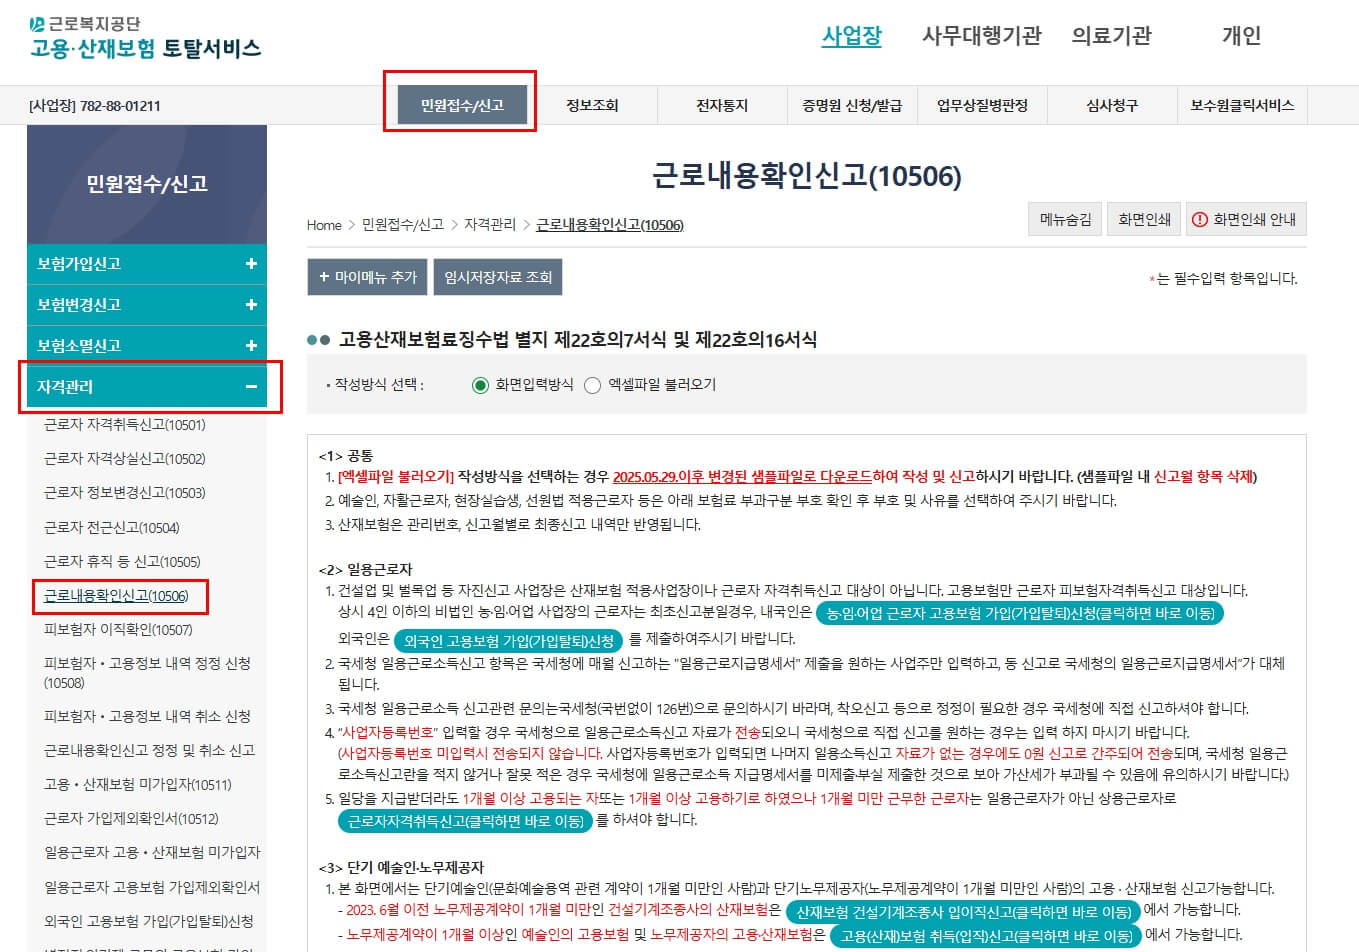Viewport: 1359px width, 952px height.
Task: Add page to 마이메뉴
Action: [366, 277]
